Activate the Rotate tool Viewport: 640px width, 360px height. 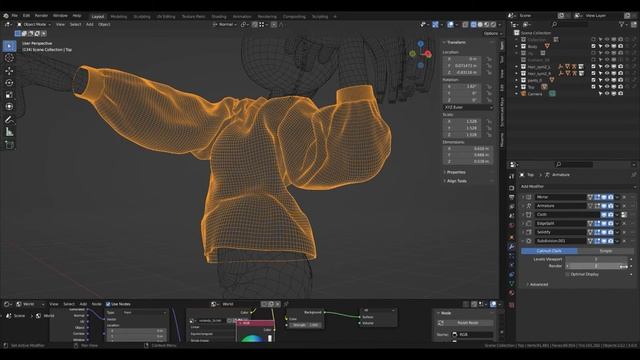click(9, 83)
